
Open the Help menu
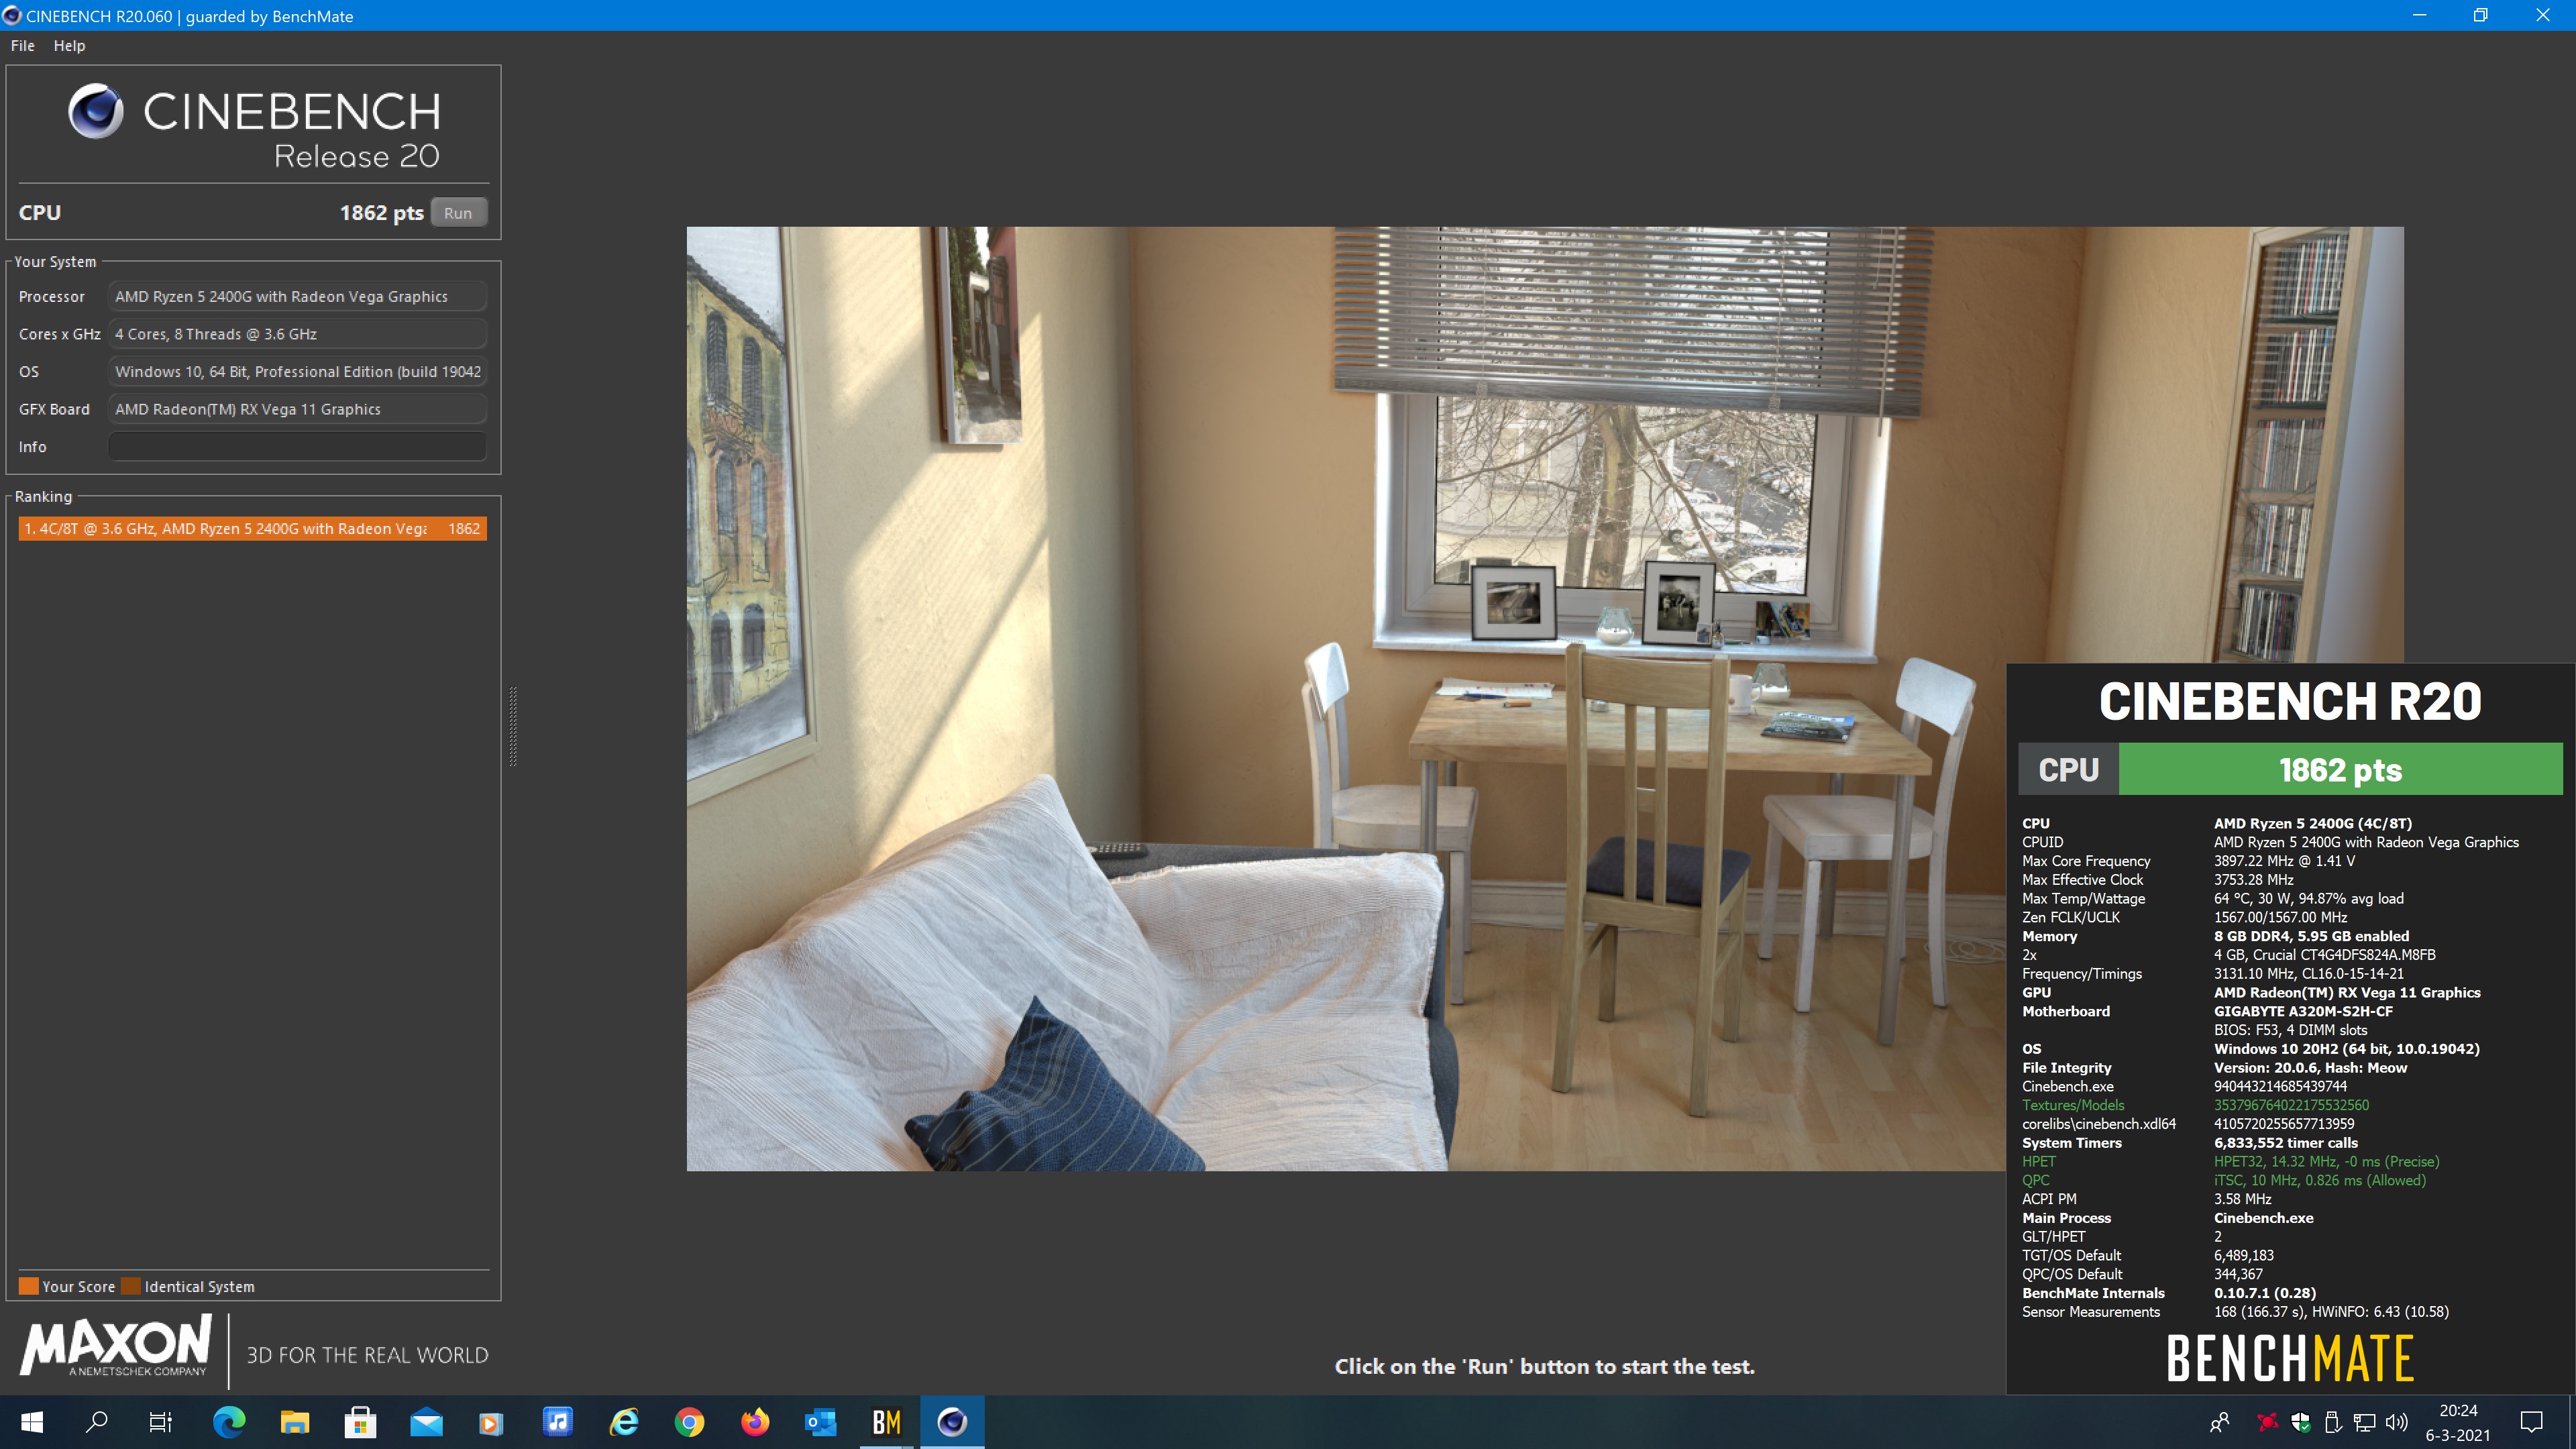click(x=69, y=46)
